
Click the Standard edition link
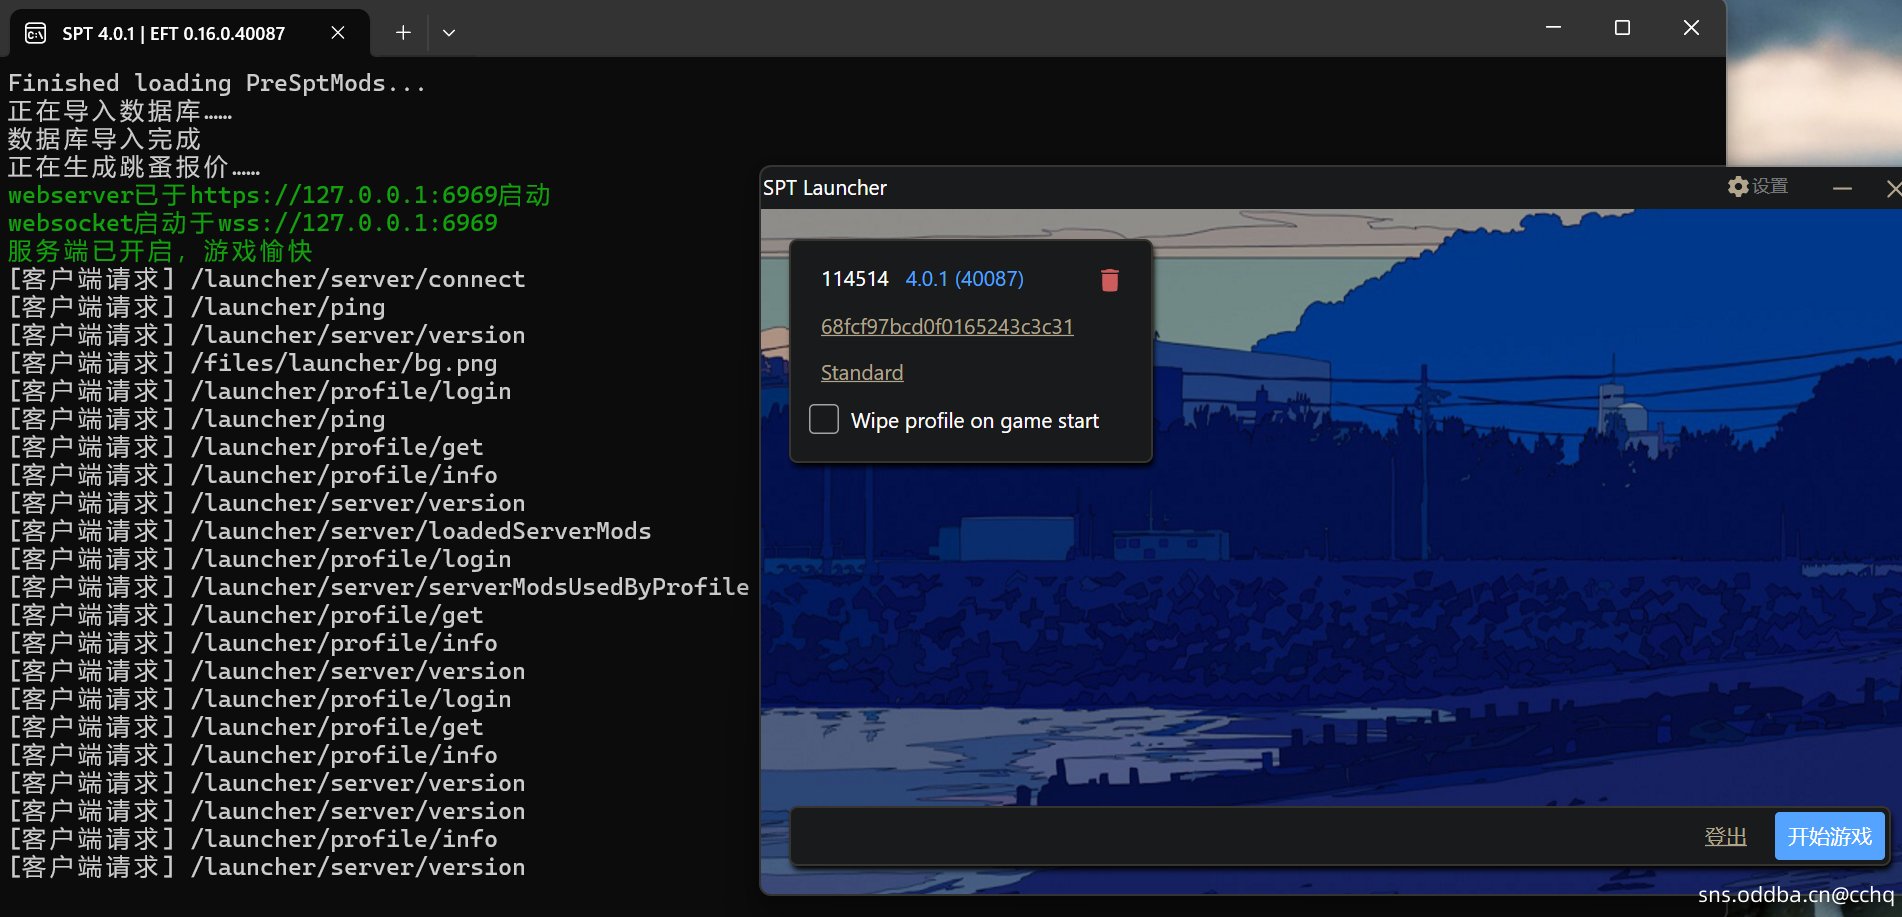point(862,373)
